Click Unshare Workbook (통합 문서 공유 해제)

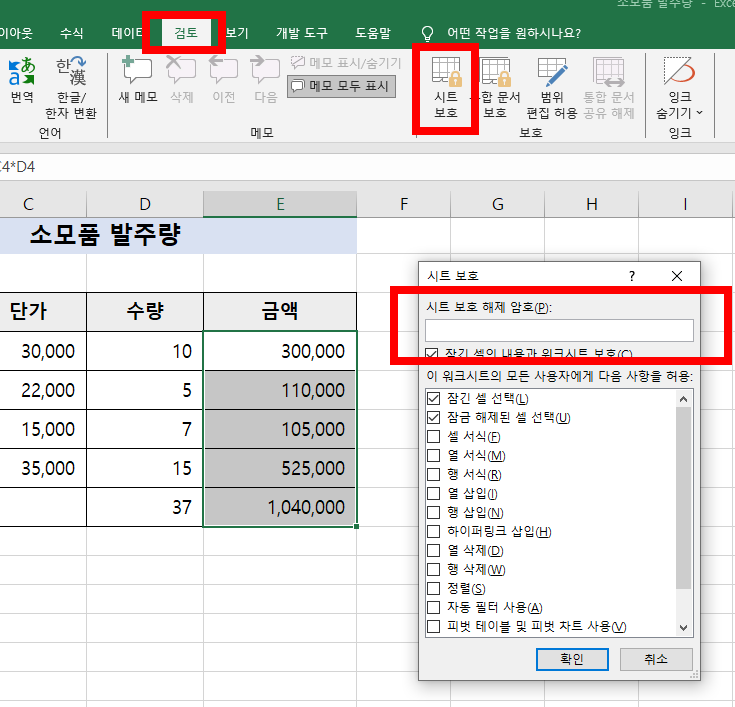(608, 88)
